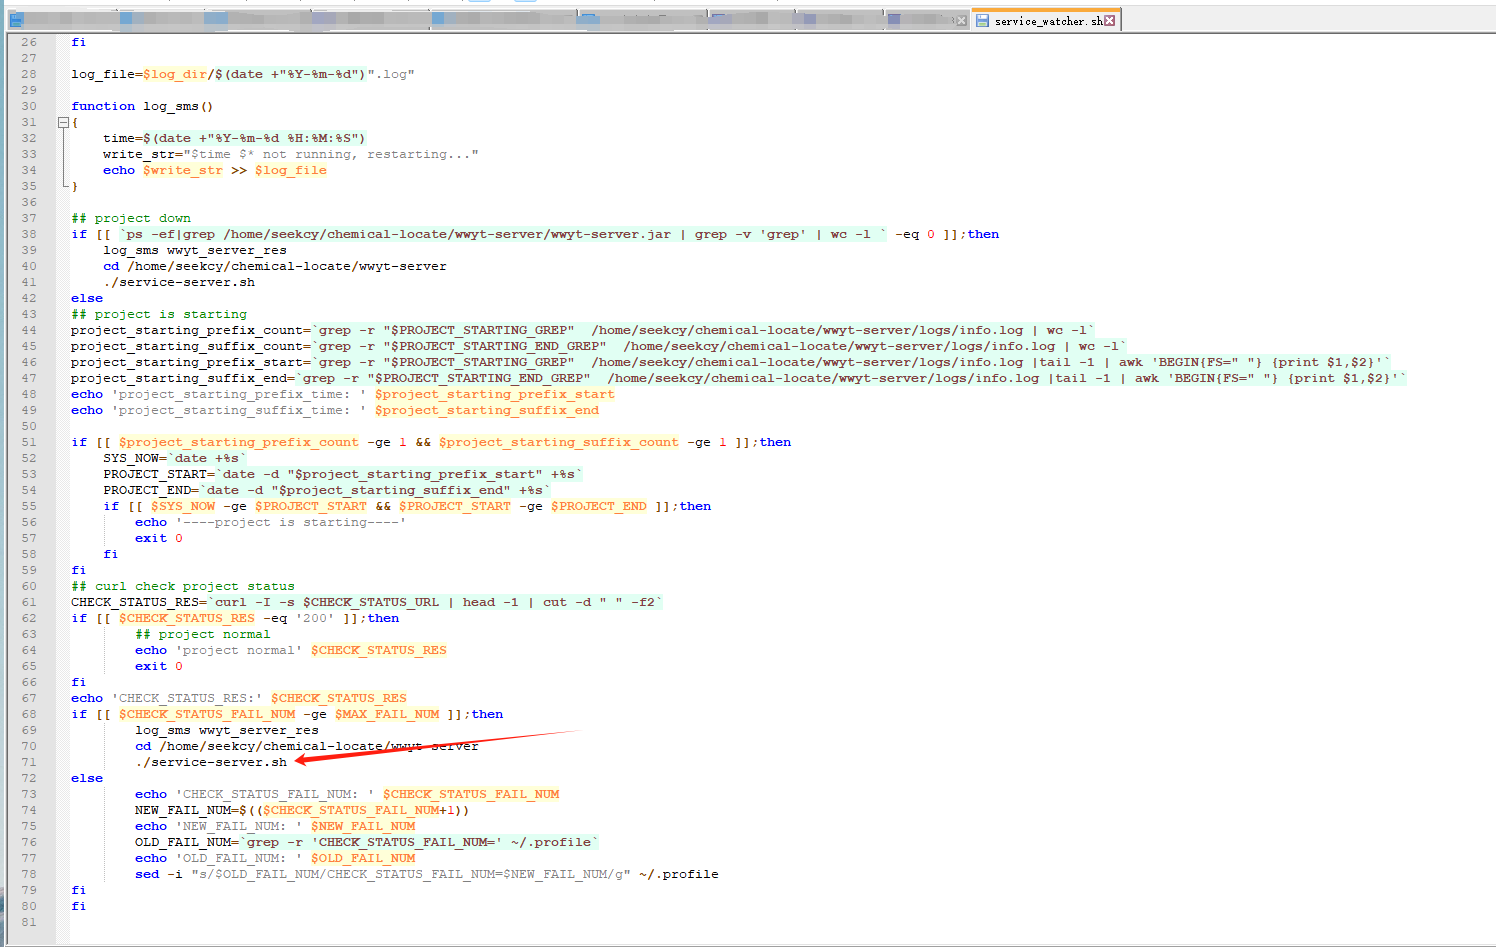Image resolution: width=1496 pixels, height=947 pixels.
Task: Click the '$log_dir' variable on line 28
Action: [x=175, y=74]
